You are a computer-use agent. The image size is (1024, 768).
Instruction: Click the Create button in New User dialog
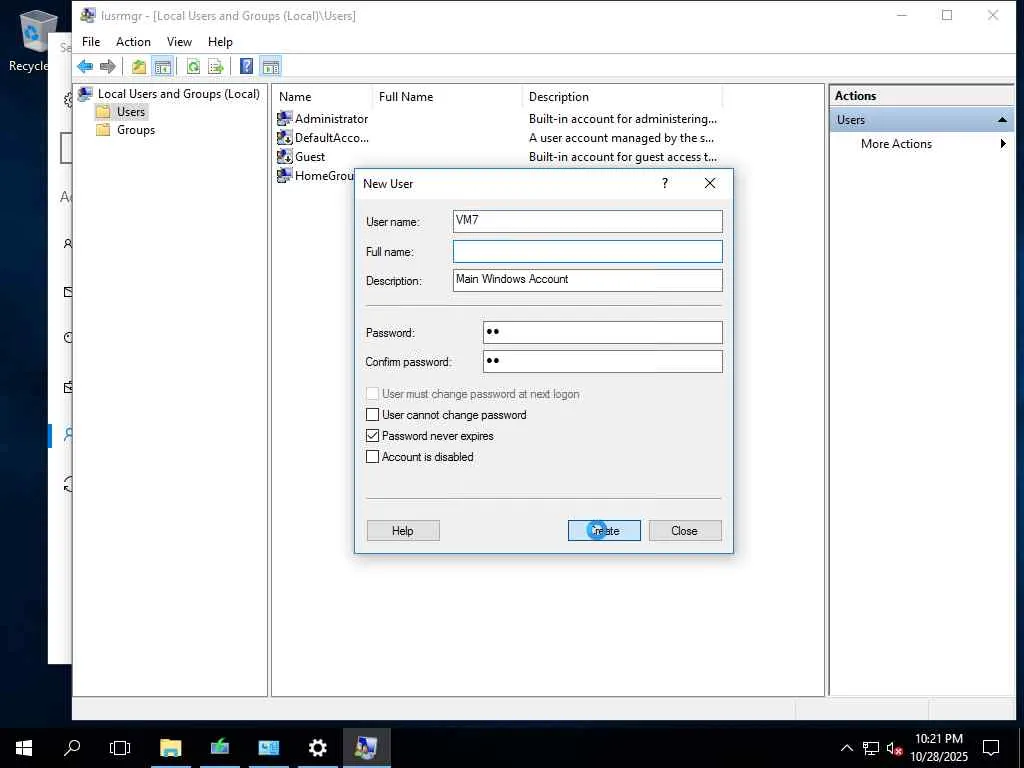[x=604, y=530]
